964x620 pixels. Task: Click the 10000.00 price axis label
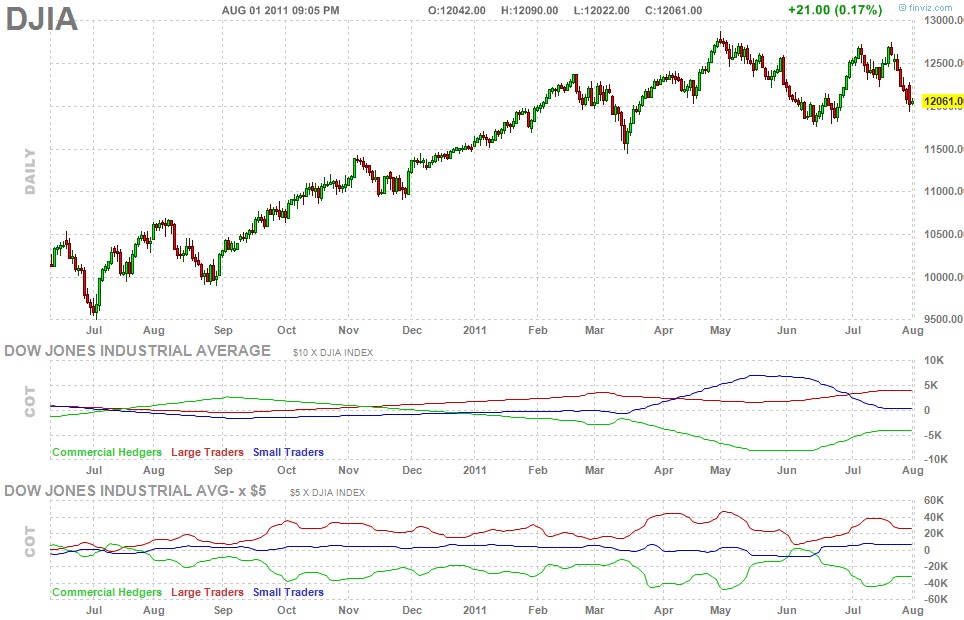pos(944,277)
